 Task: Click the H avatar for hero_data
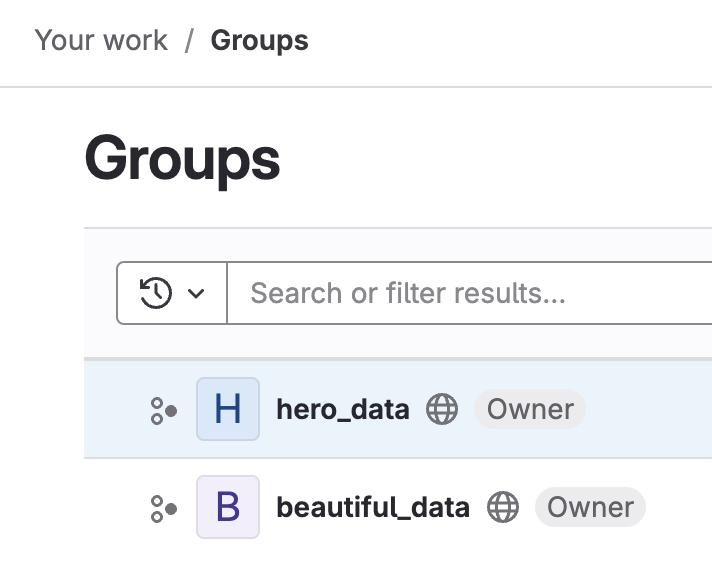tap(228, 409)
